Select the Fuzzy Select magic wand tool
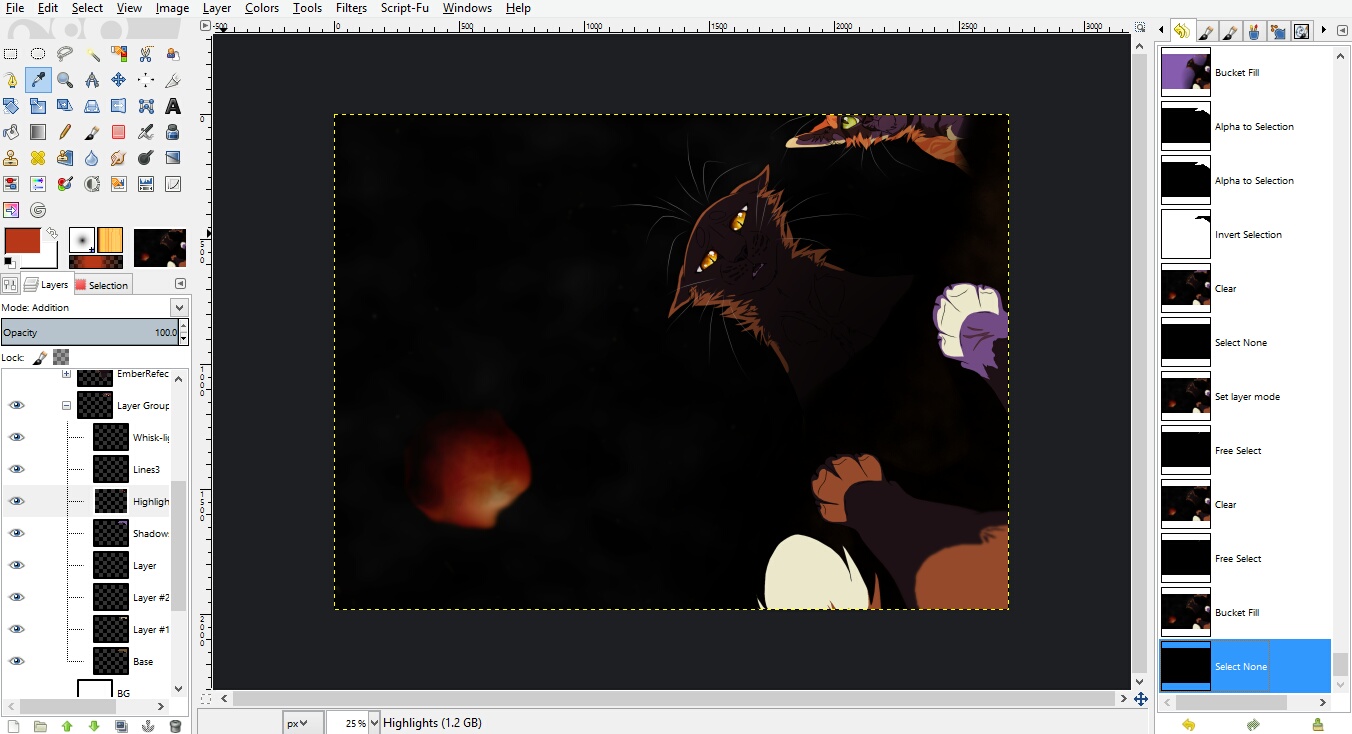Screen dimensions: 1352x734 [92, 54]
